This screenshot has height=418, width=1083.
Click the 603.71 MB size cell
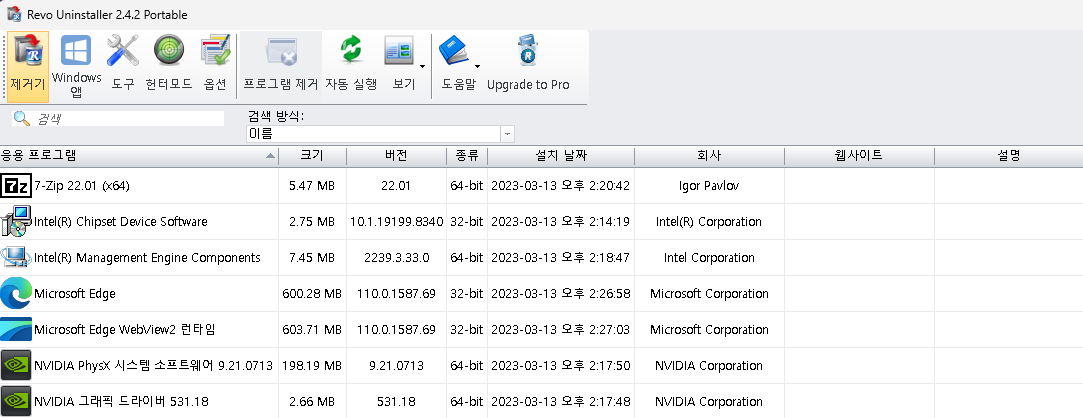tap(312, 330)
